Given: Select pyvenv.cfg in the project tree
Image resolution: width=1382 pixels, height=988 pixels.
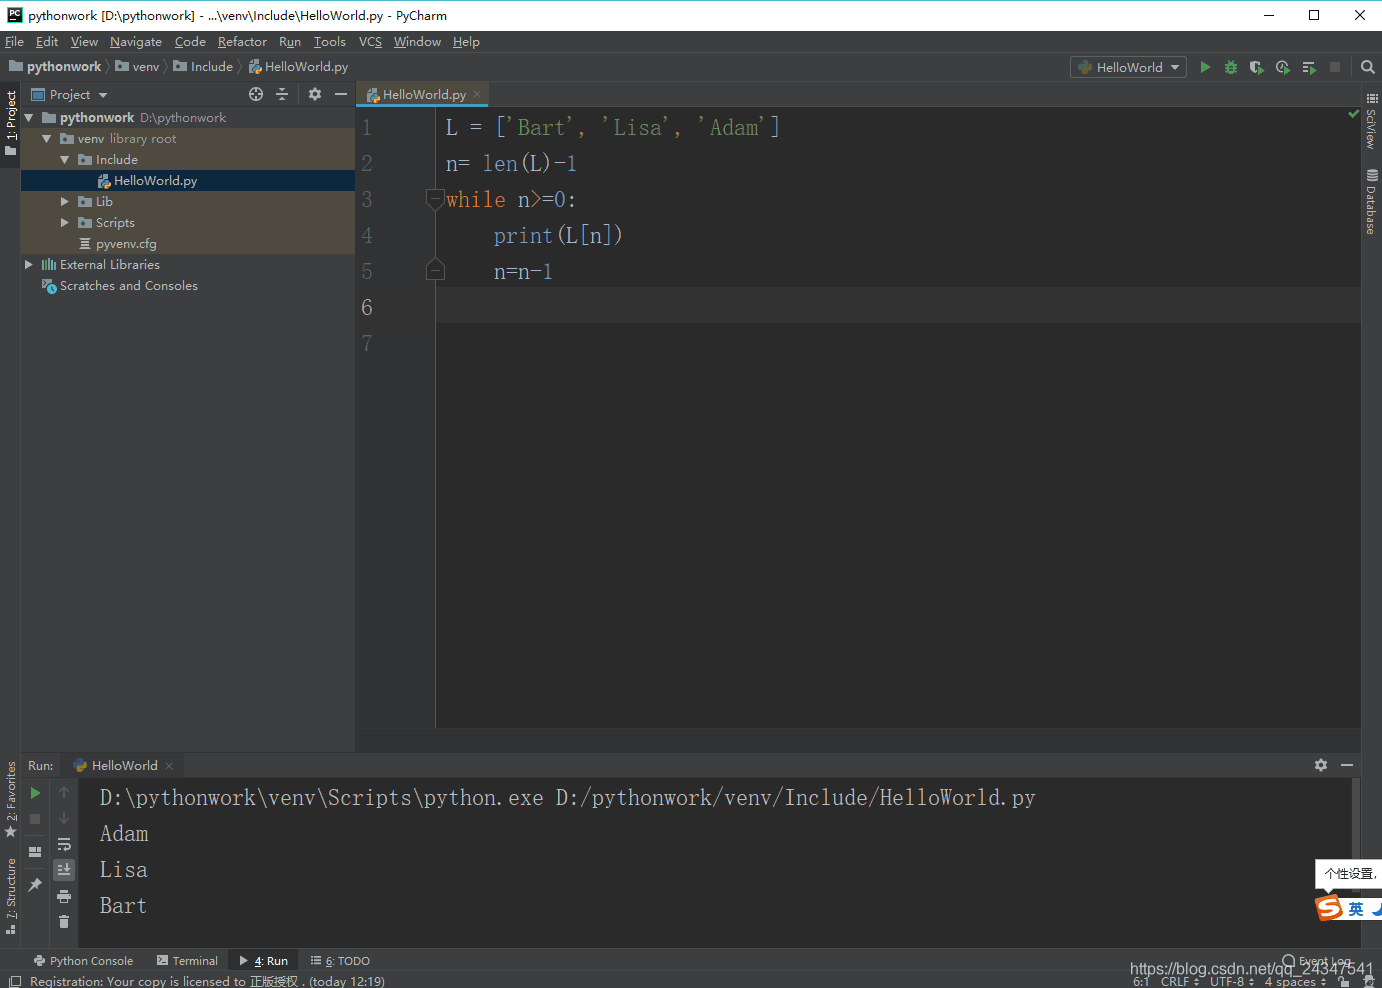Looking at the screenshot, I should click(188, 244).
